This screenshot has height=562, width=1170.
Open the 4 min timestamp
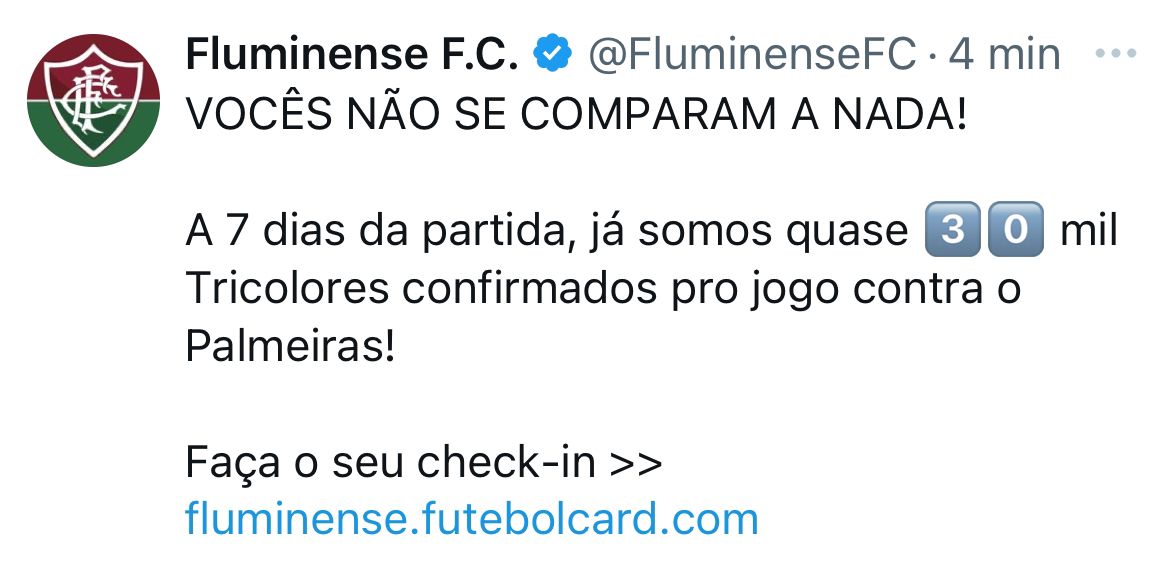1004,54
